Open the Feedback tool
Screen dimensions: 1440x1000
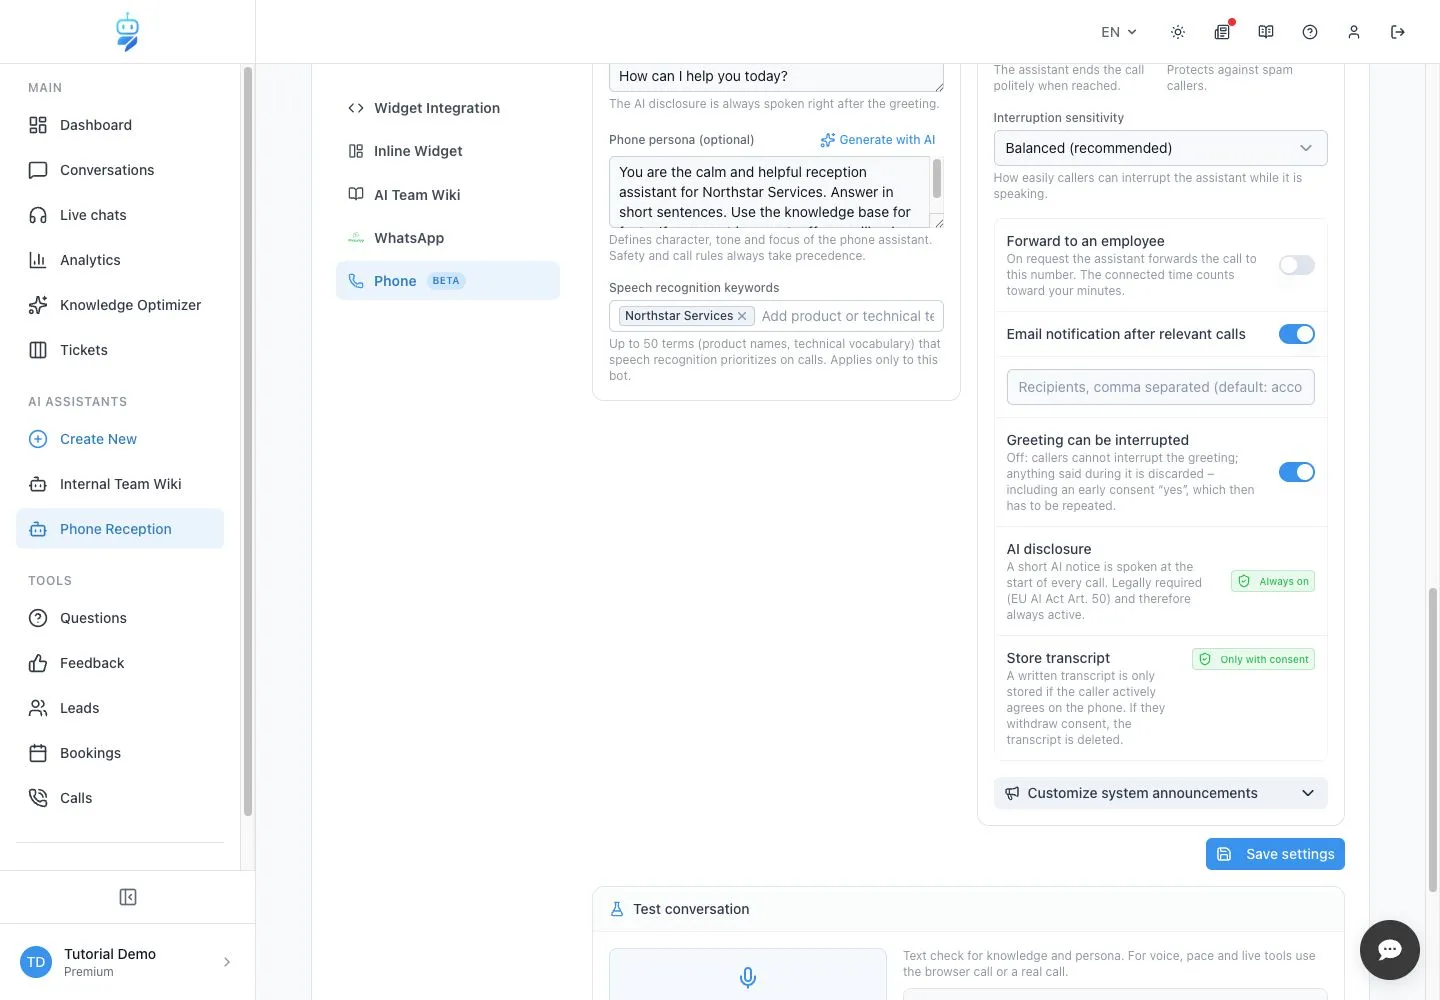point(120,663)
